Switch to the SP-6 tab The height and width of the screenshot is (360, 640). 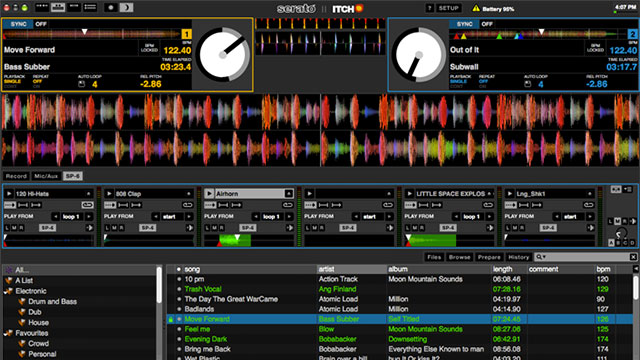tap(73, 176)
